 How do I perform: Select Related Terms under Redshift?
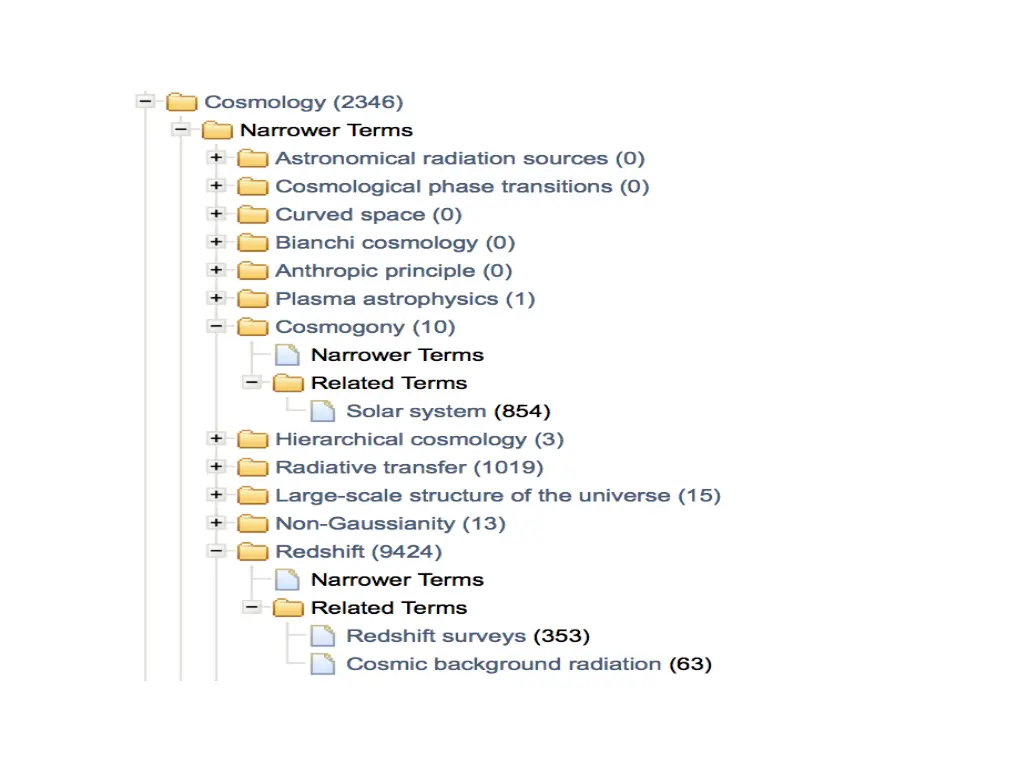coord(389,607)
